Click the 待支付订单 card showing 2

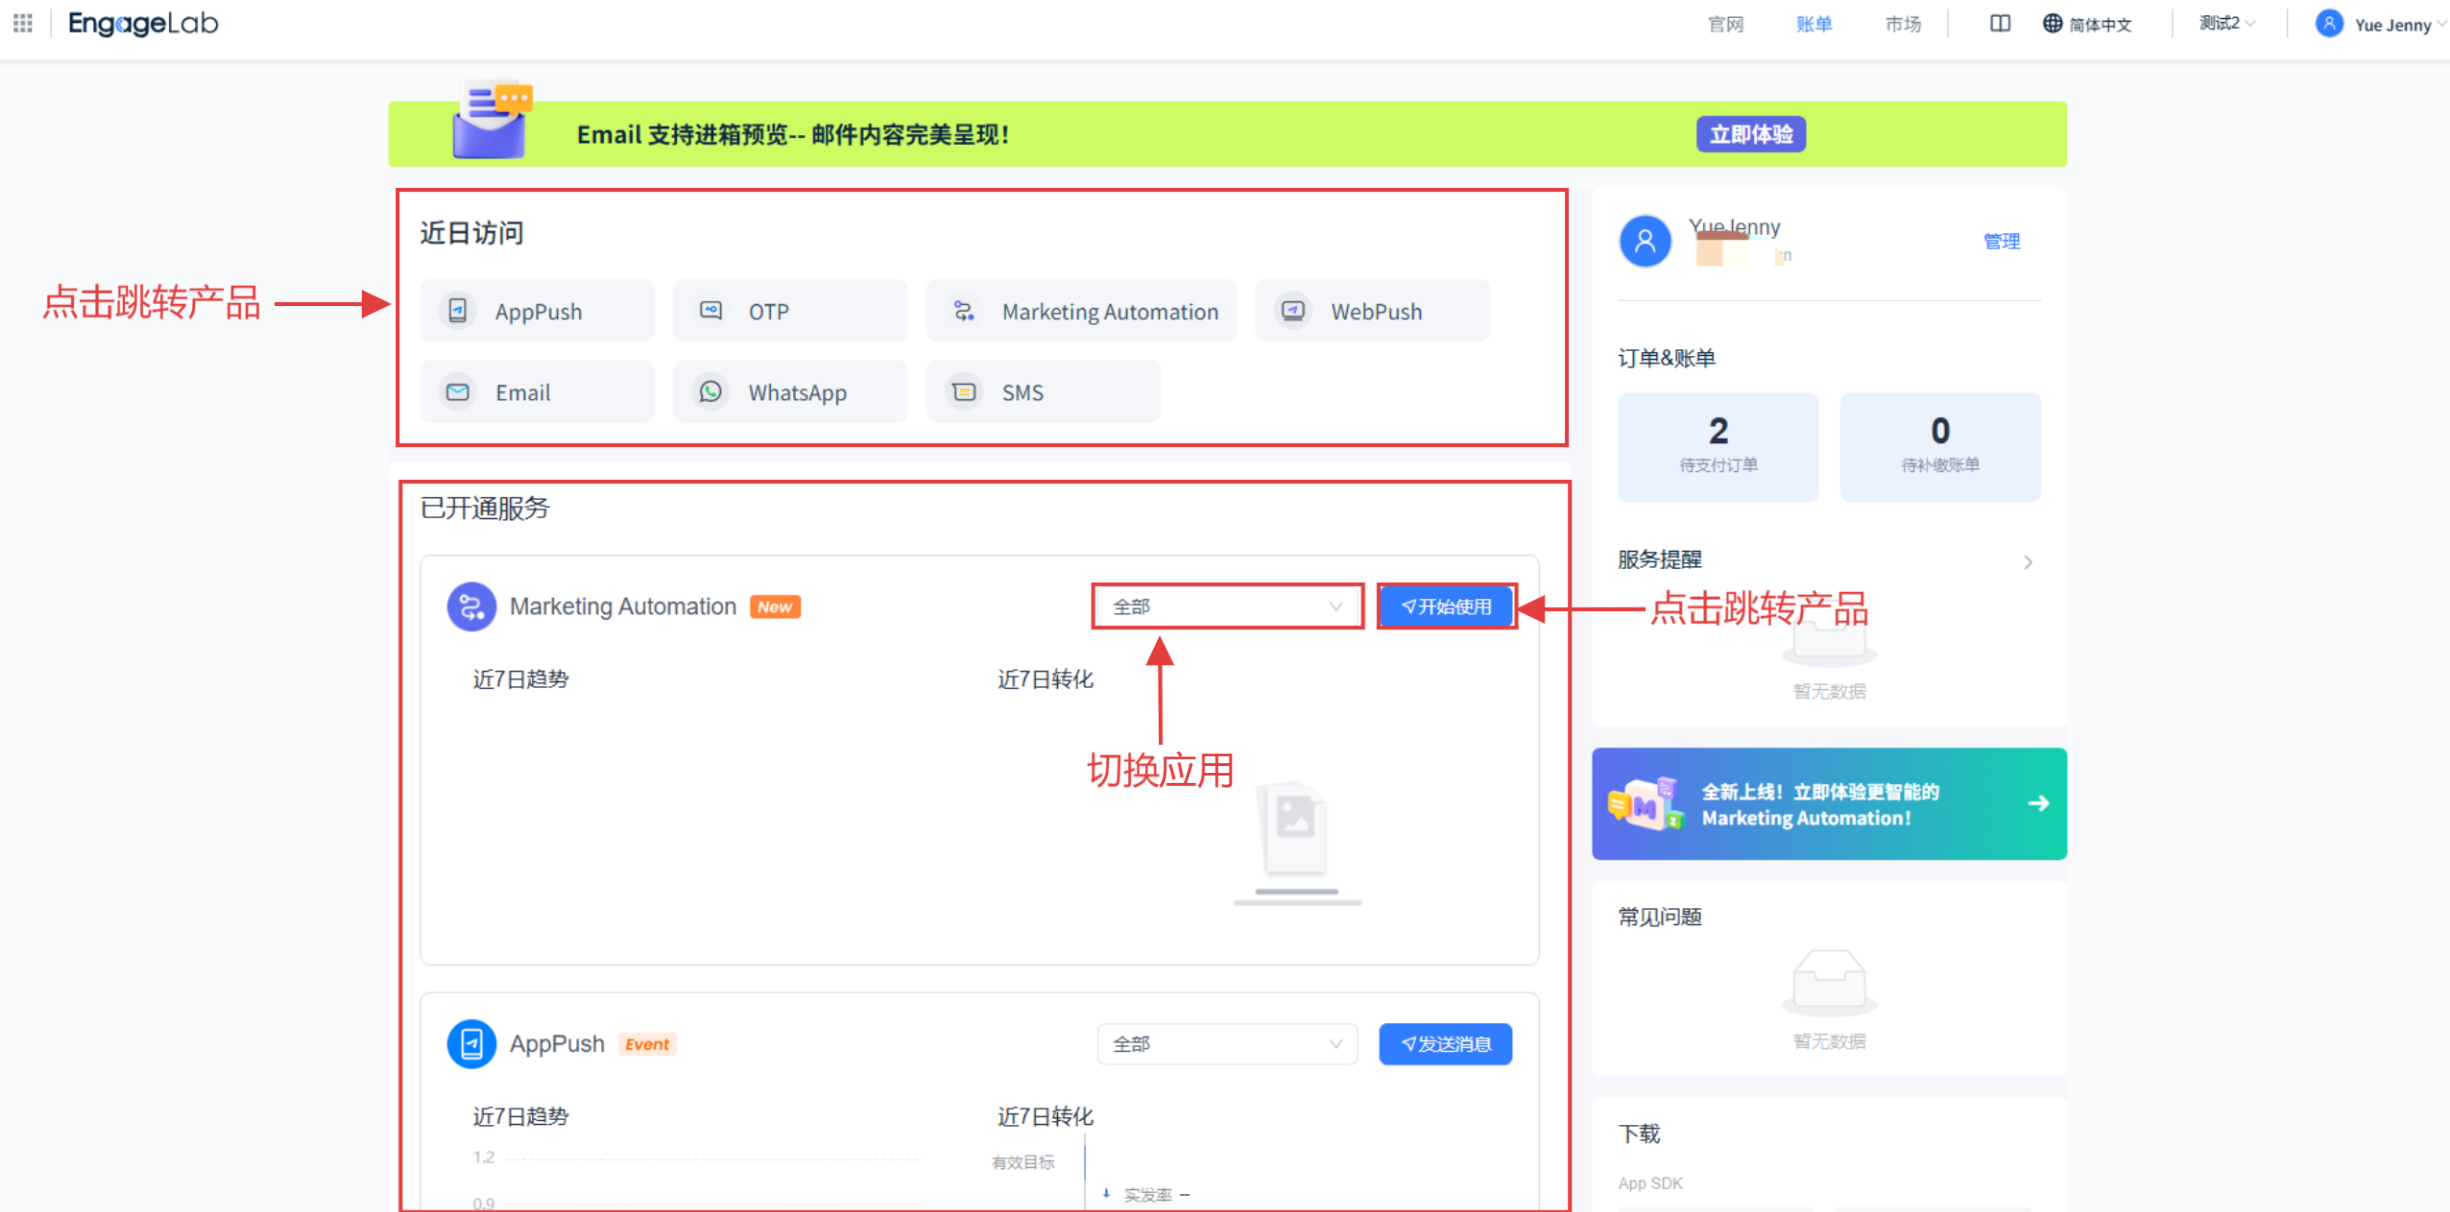pos(1718,446)
